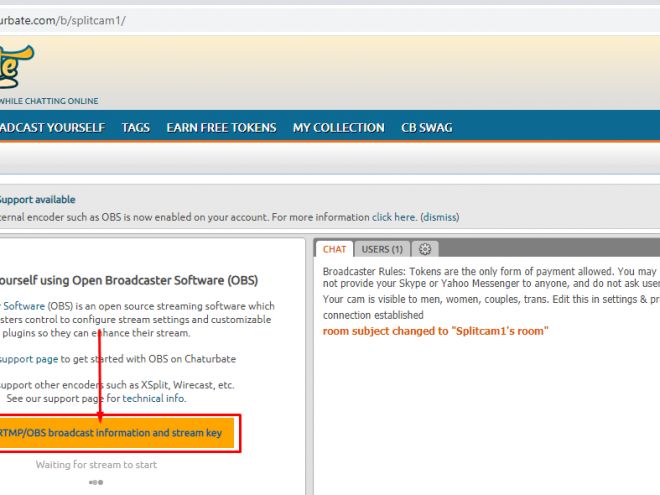Click the 'Support available' heading
Image resolution: width=660 pixels, height=495 pixels.
pyautogui.click(x=37, y=200)
